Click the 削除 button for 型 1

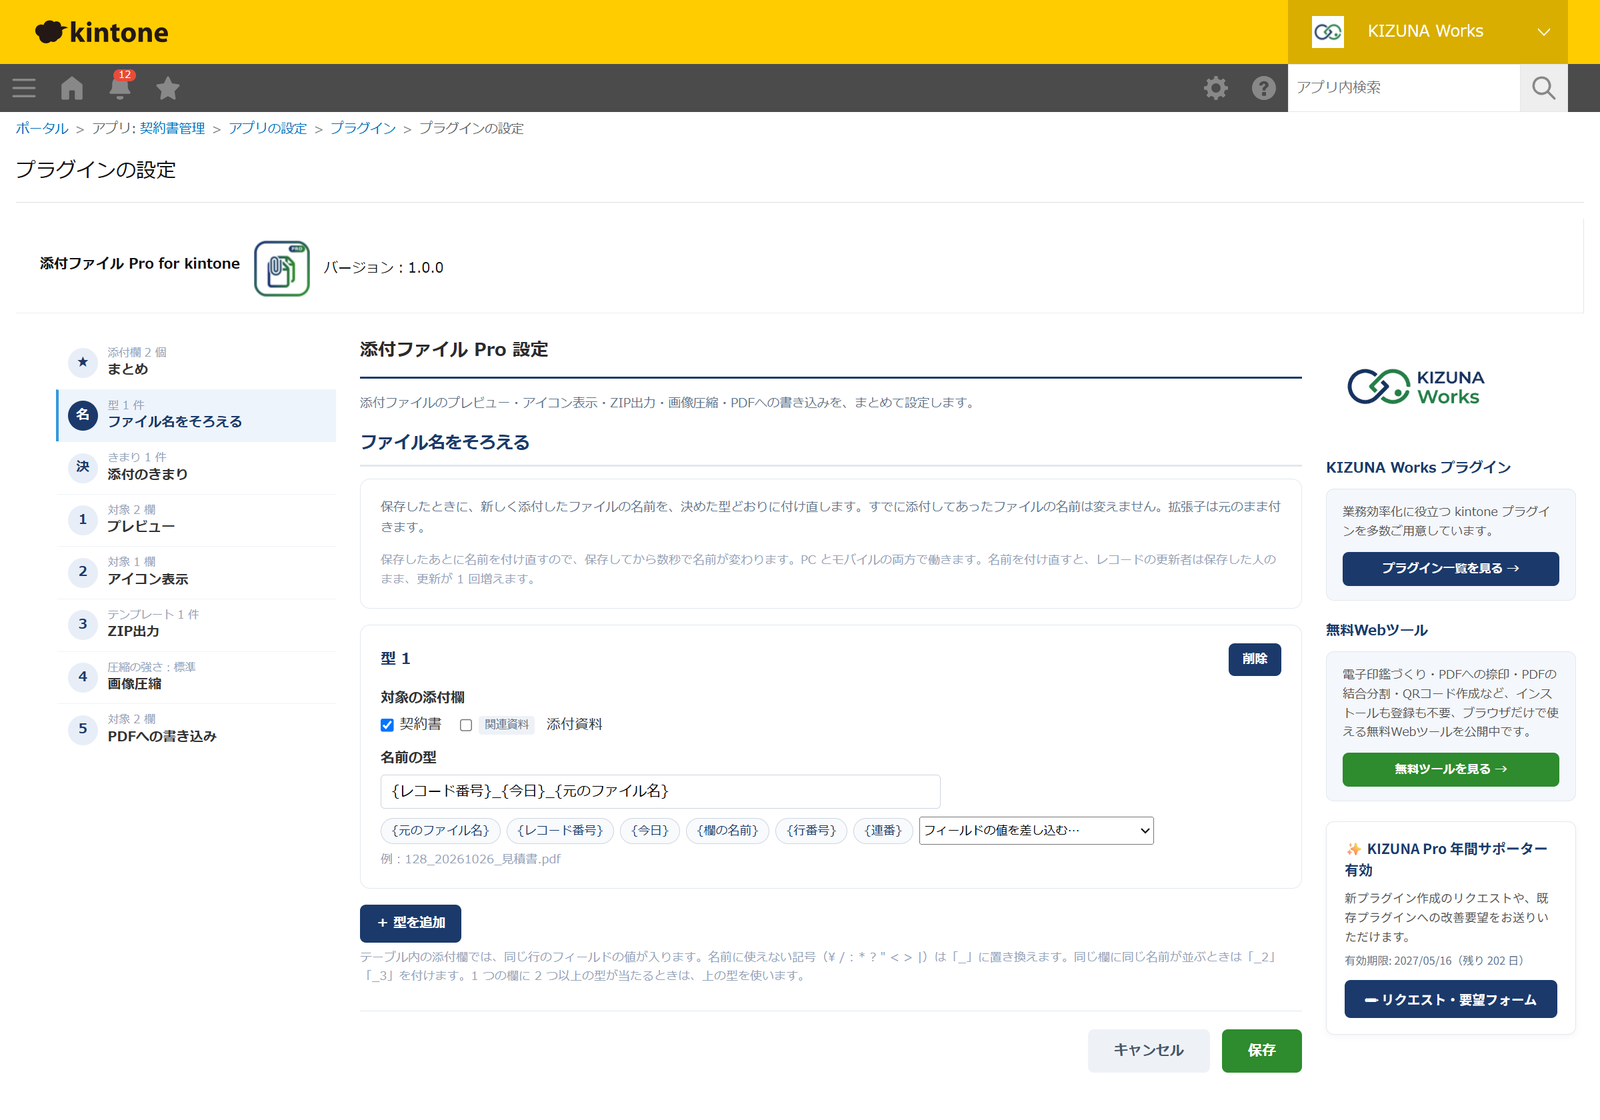pos(1255,659)
